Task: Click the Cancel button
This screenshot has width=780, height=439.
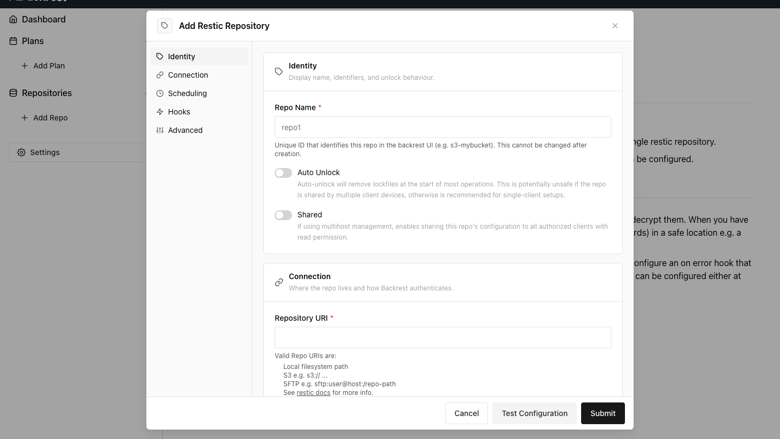Action: [466, 413]
